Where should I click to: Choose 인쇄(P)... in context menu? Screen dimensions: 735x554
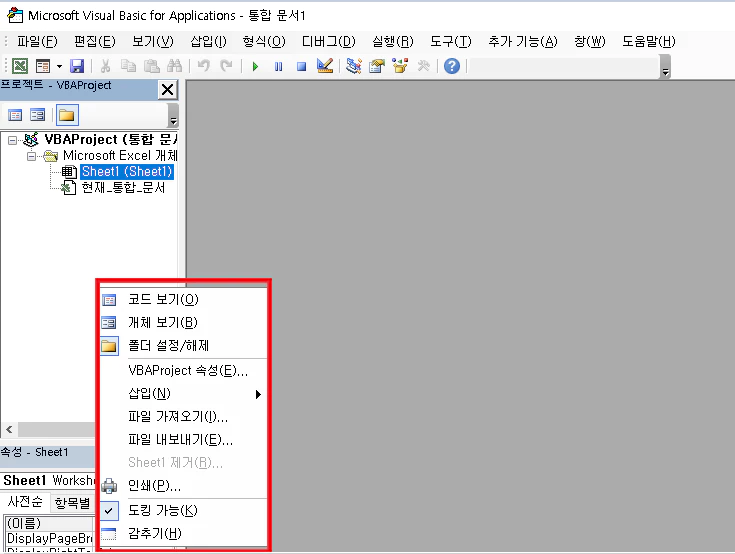pos(183,486)
